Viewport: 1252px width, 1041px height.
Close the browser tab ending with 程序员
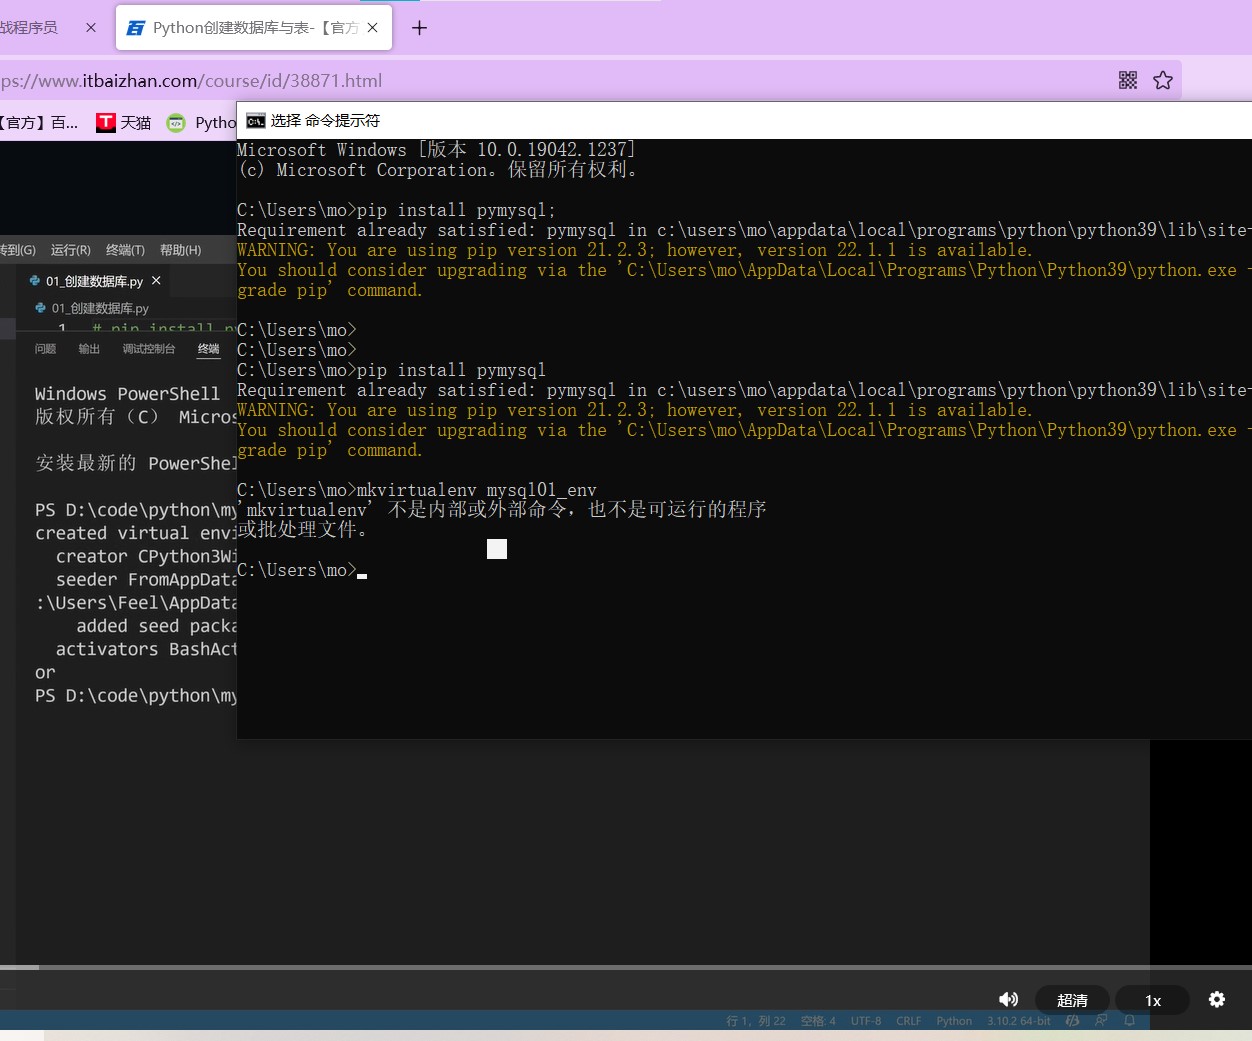(91, 28)
